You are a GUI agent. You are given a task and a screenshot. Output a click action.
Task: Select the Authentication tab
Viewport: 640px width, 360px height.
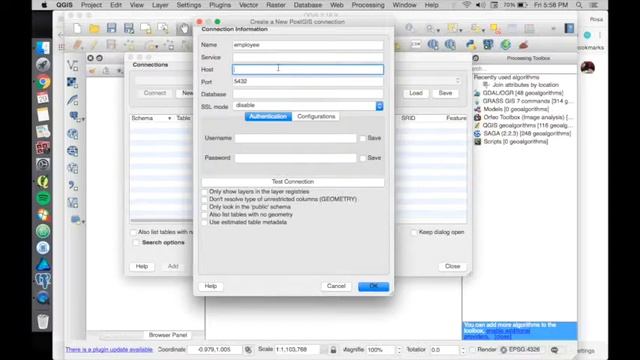click(x=268, y=116)
